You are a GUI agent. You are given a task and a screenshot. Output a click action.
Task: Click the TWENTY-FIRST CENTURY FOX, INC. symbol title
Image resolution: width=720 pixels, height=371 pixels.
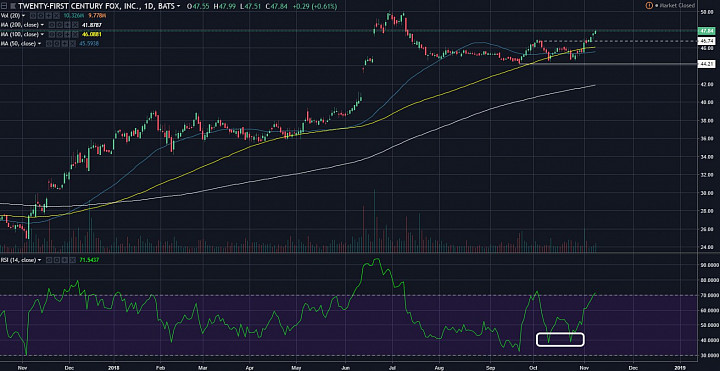(x=78, y=6)
